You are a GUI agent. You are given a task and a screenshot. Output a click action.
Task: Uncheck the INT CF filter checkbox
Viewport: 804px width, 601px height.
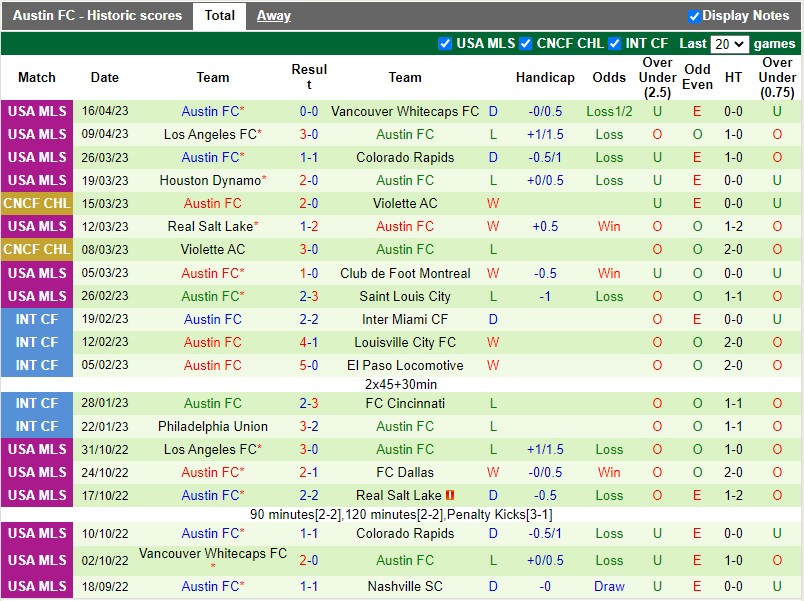pyautogui.click(x=614, y=44)
